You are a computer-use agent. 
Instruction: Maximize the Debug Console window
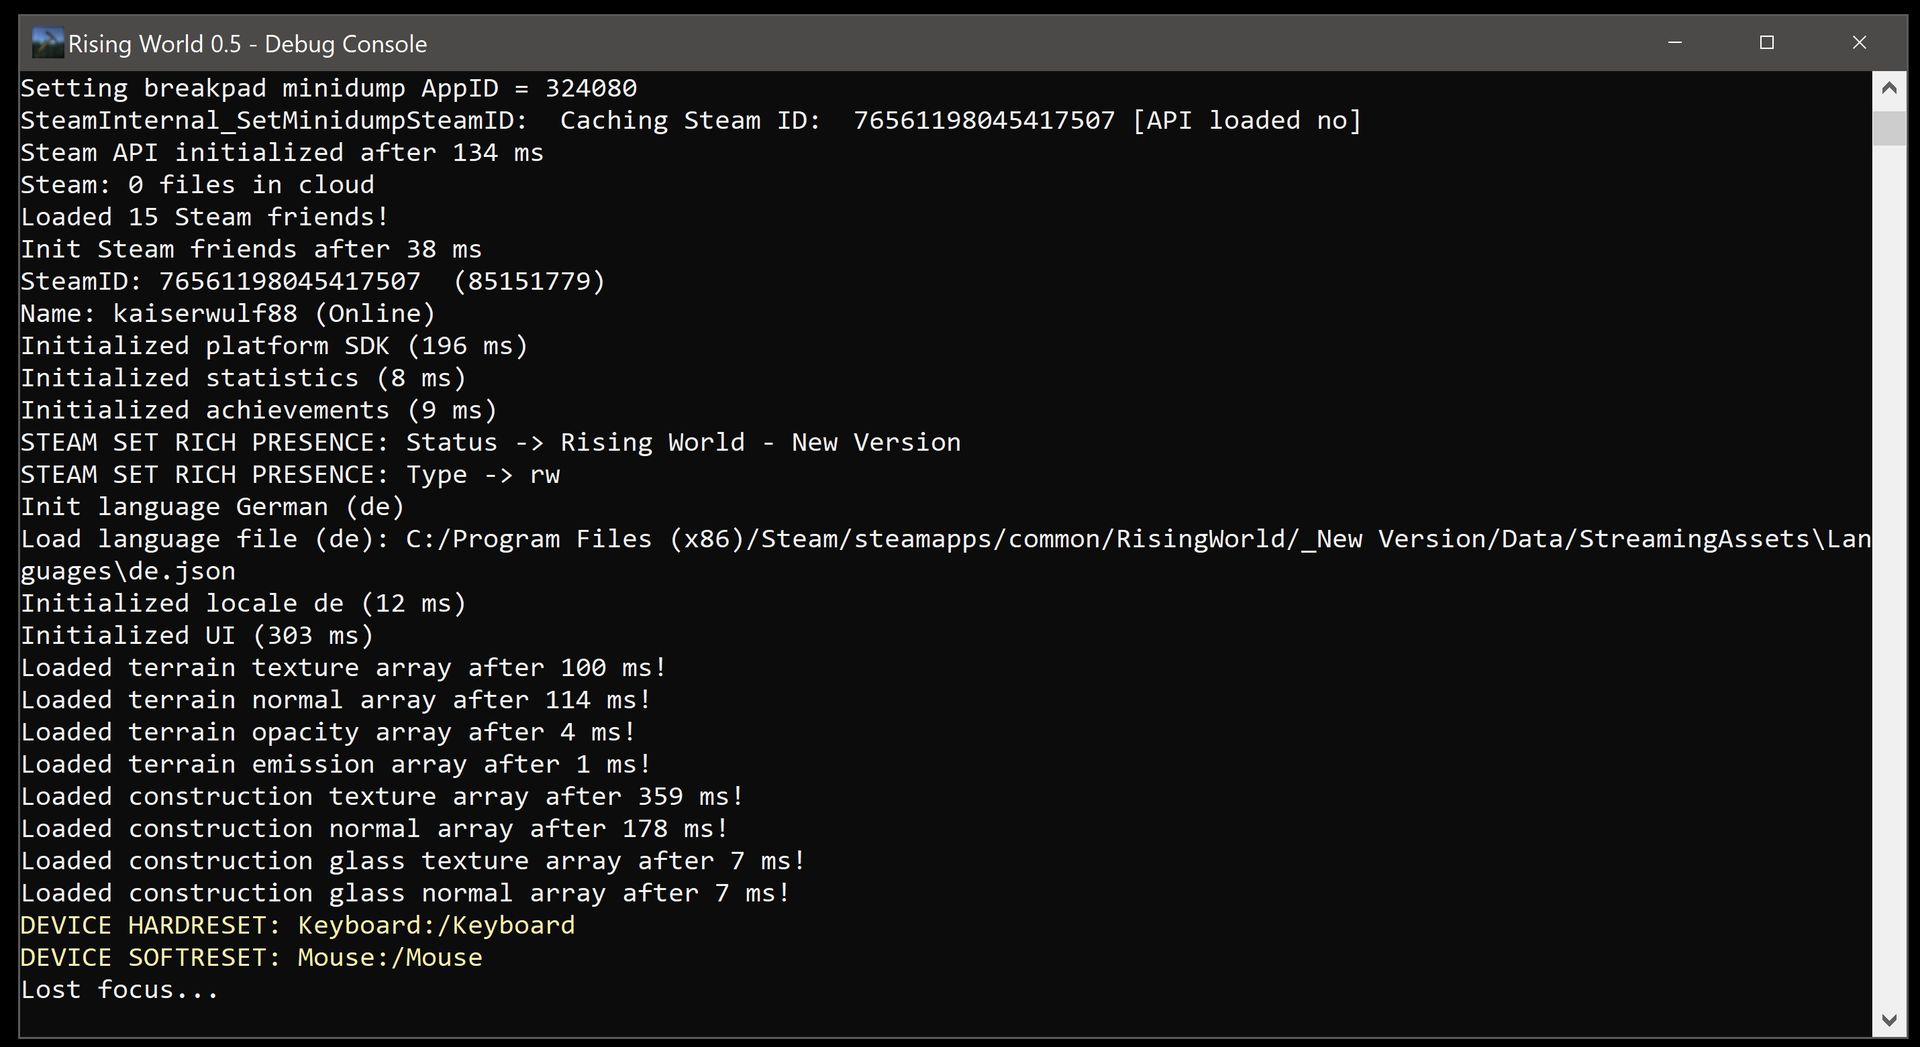pos(1767,43)
